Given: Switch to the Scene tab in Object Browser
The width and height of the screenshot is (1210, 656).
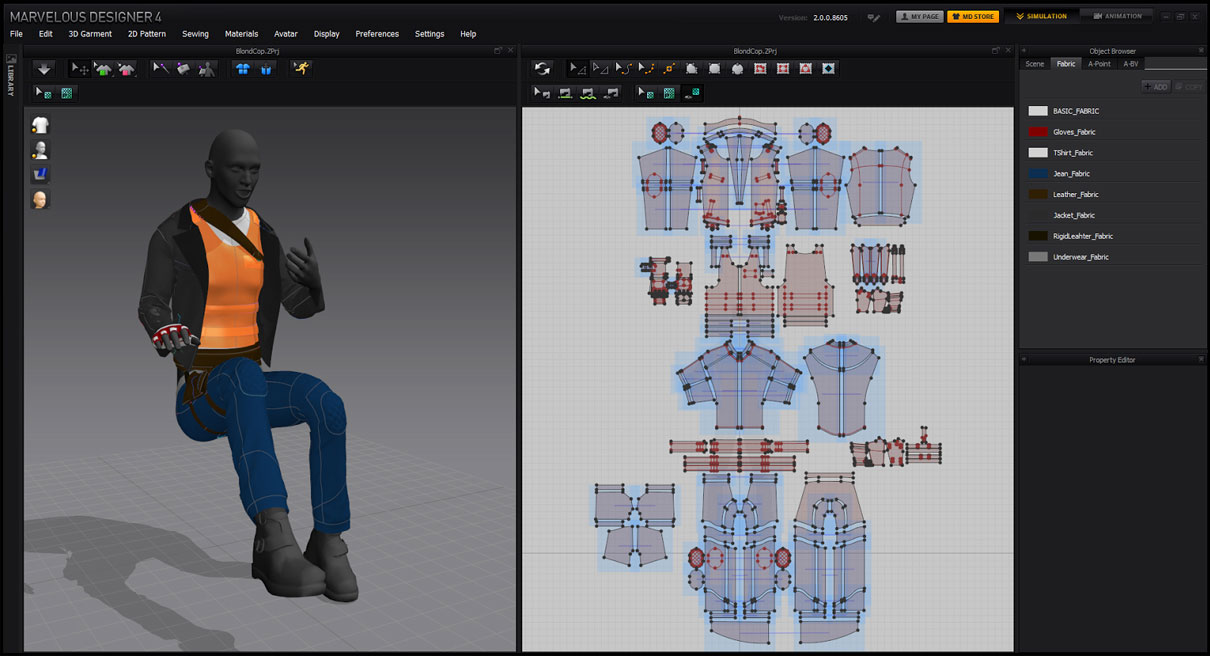Looking at the screenshot, I should [x=1035, y=64].
